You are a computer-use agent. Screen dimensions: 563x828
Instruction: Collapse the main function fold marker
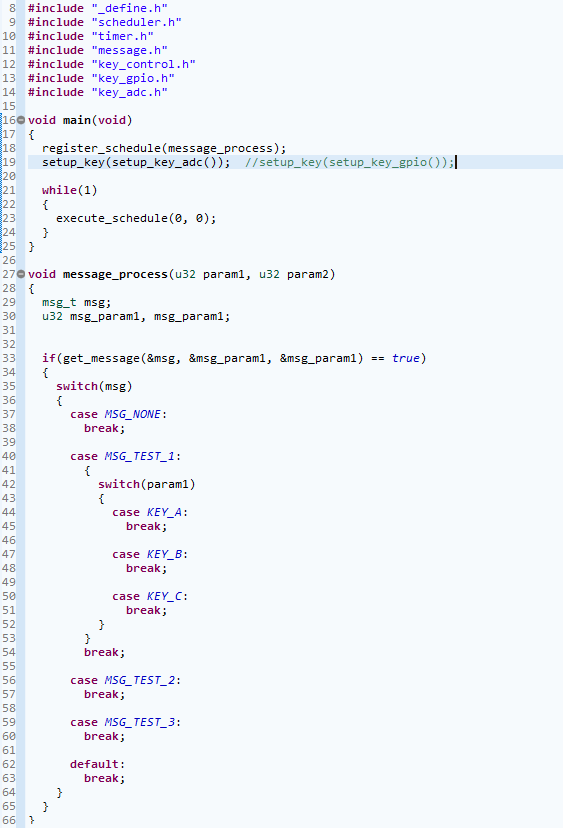point(21,120)
